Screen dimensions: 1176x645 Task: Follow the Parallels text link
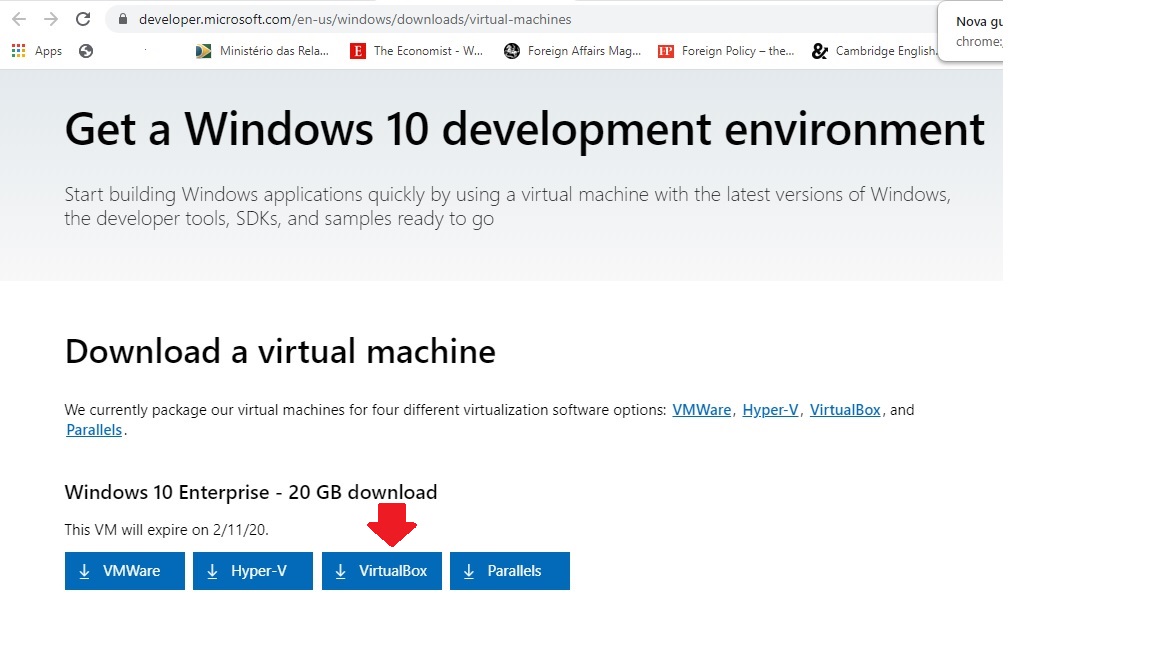pyautogui.click(x=94, y=430)
